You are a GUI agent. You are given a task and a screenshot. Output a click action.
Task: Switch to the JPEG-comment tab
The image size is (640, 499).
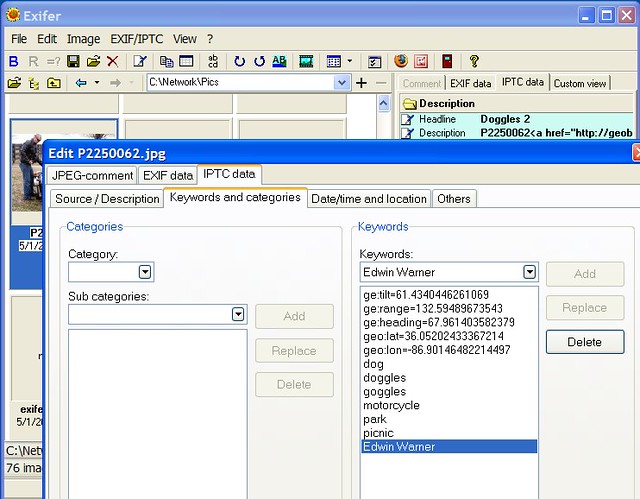92,175
